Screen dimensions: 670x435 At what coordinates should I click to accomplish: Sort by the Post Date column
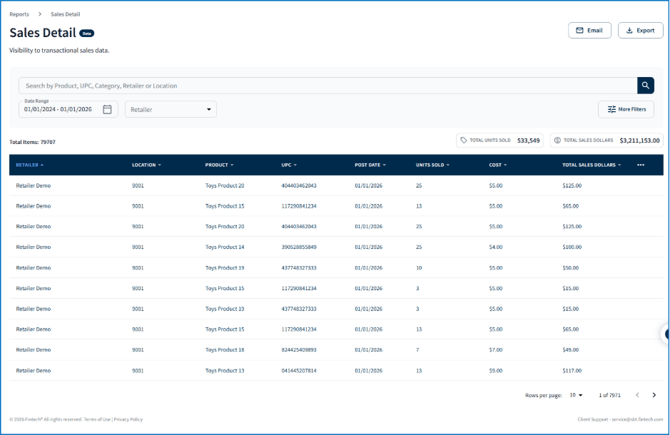click(x=368, y=165)
